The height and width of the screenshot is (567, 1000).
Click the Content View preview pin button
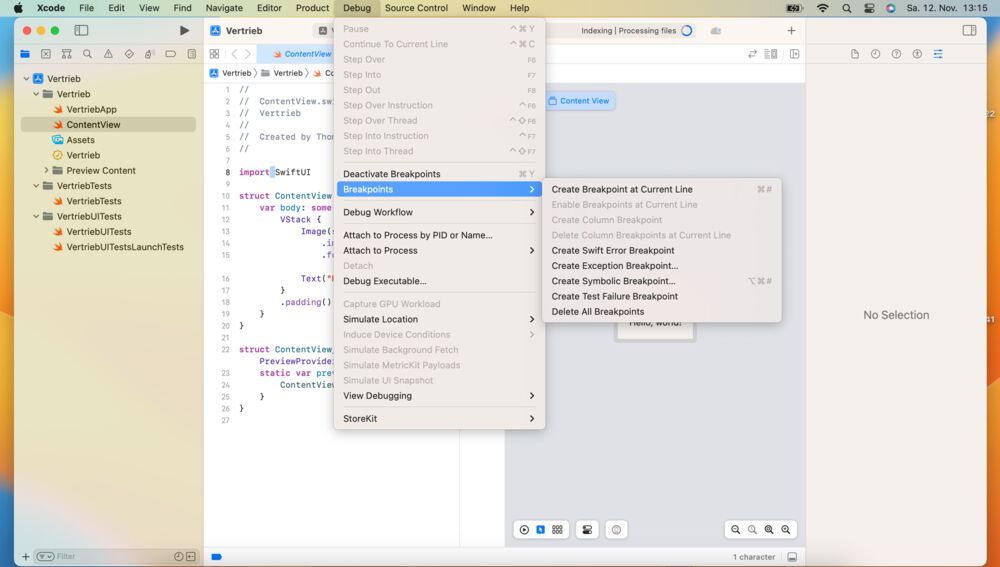[579, 101]
